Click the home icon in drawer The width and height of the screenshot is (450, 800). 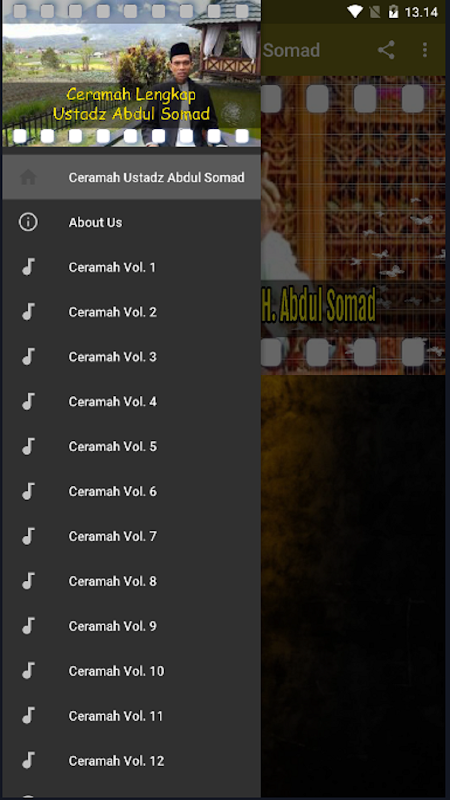[28, 177]
